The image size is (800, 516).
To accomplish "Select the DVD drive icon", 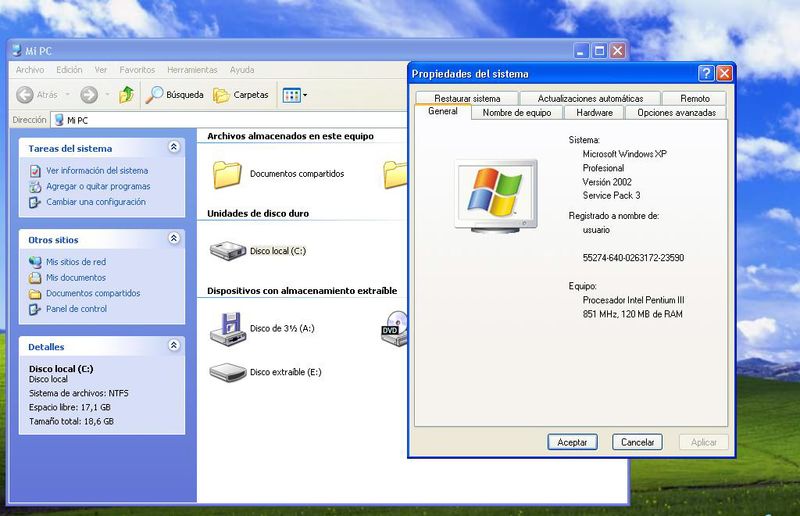I will (394, 329).
